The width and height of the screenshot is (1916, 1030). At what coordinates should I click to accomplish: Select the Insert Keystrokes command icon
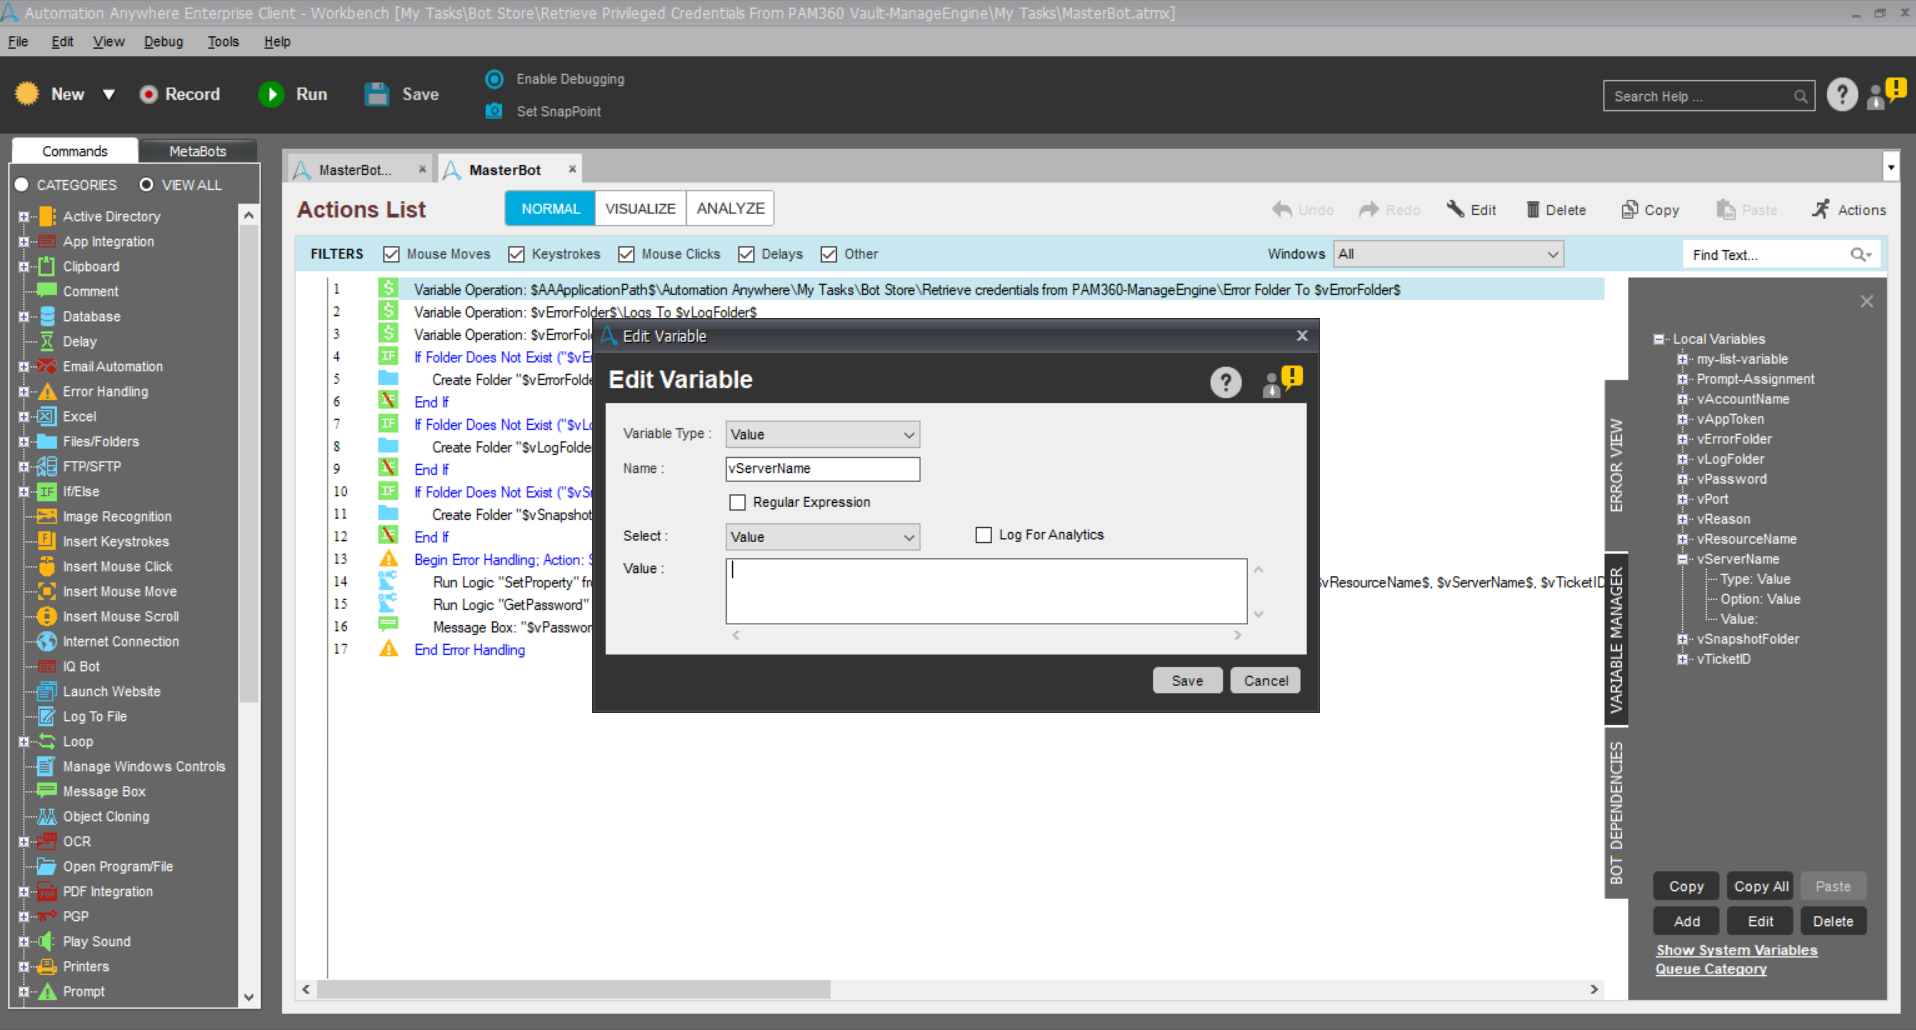coord(47,541)
